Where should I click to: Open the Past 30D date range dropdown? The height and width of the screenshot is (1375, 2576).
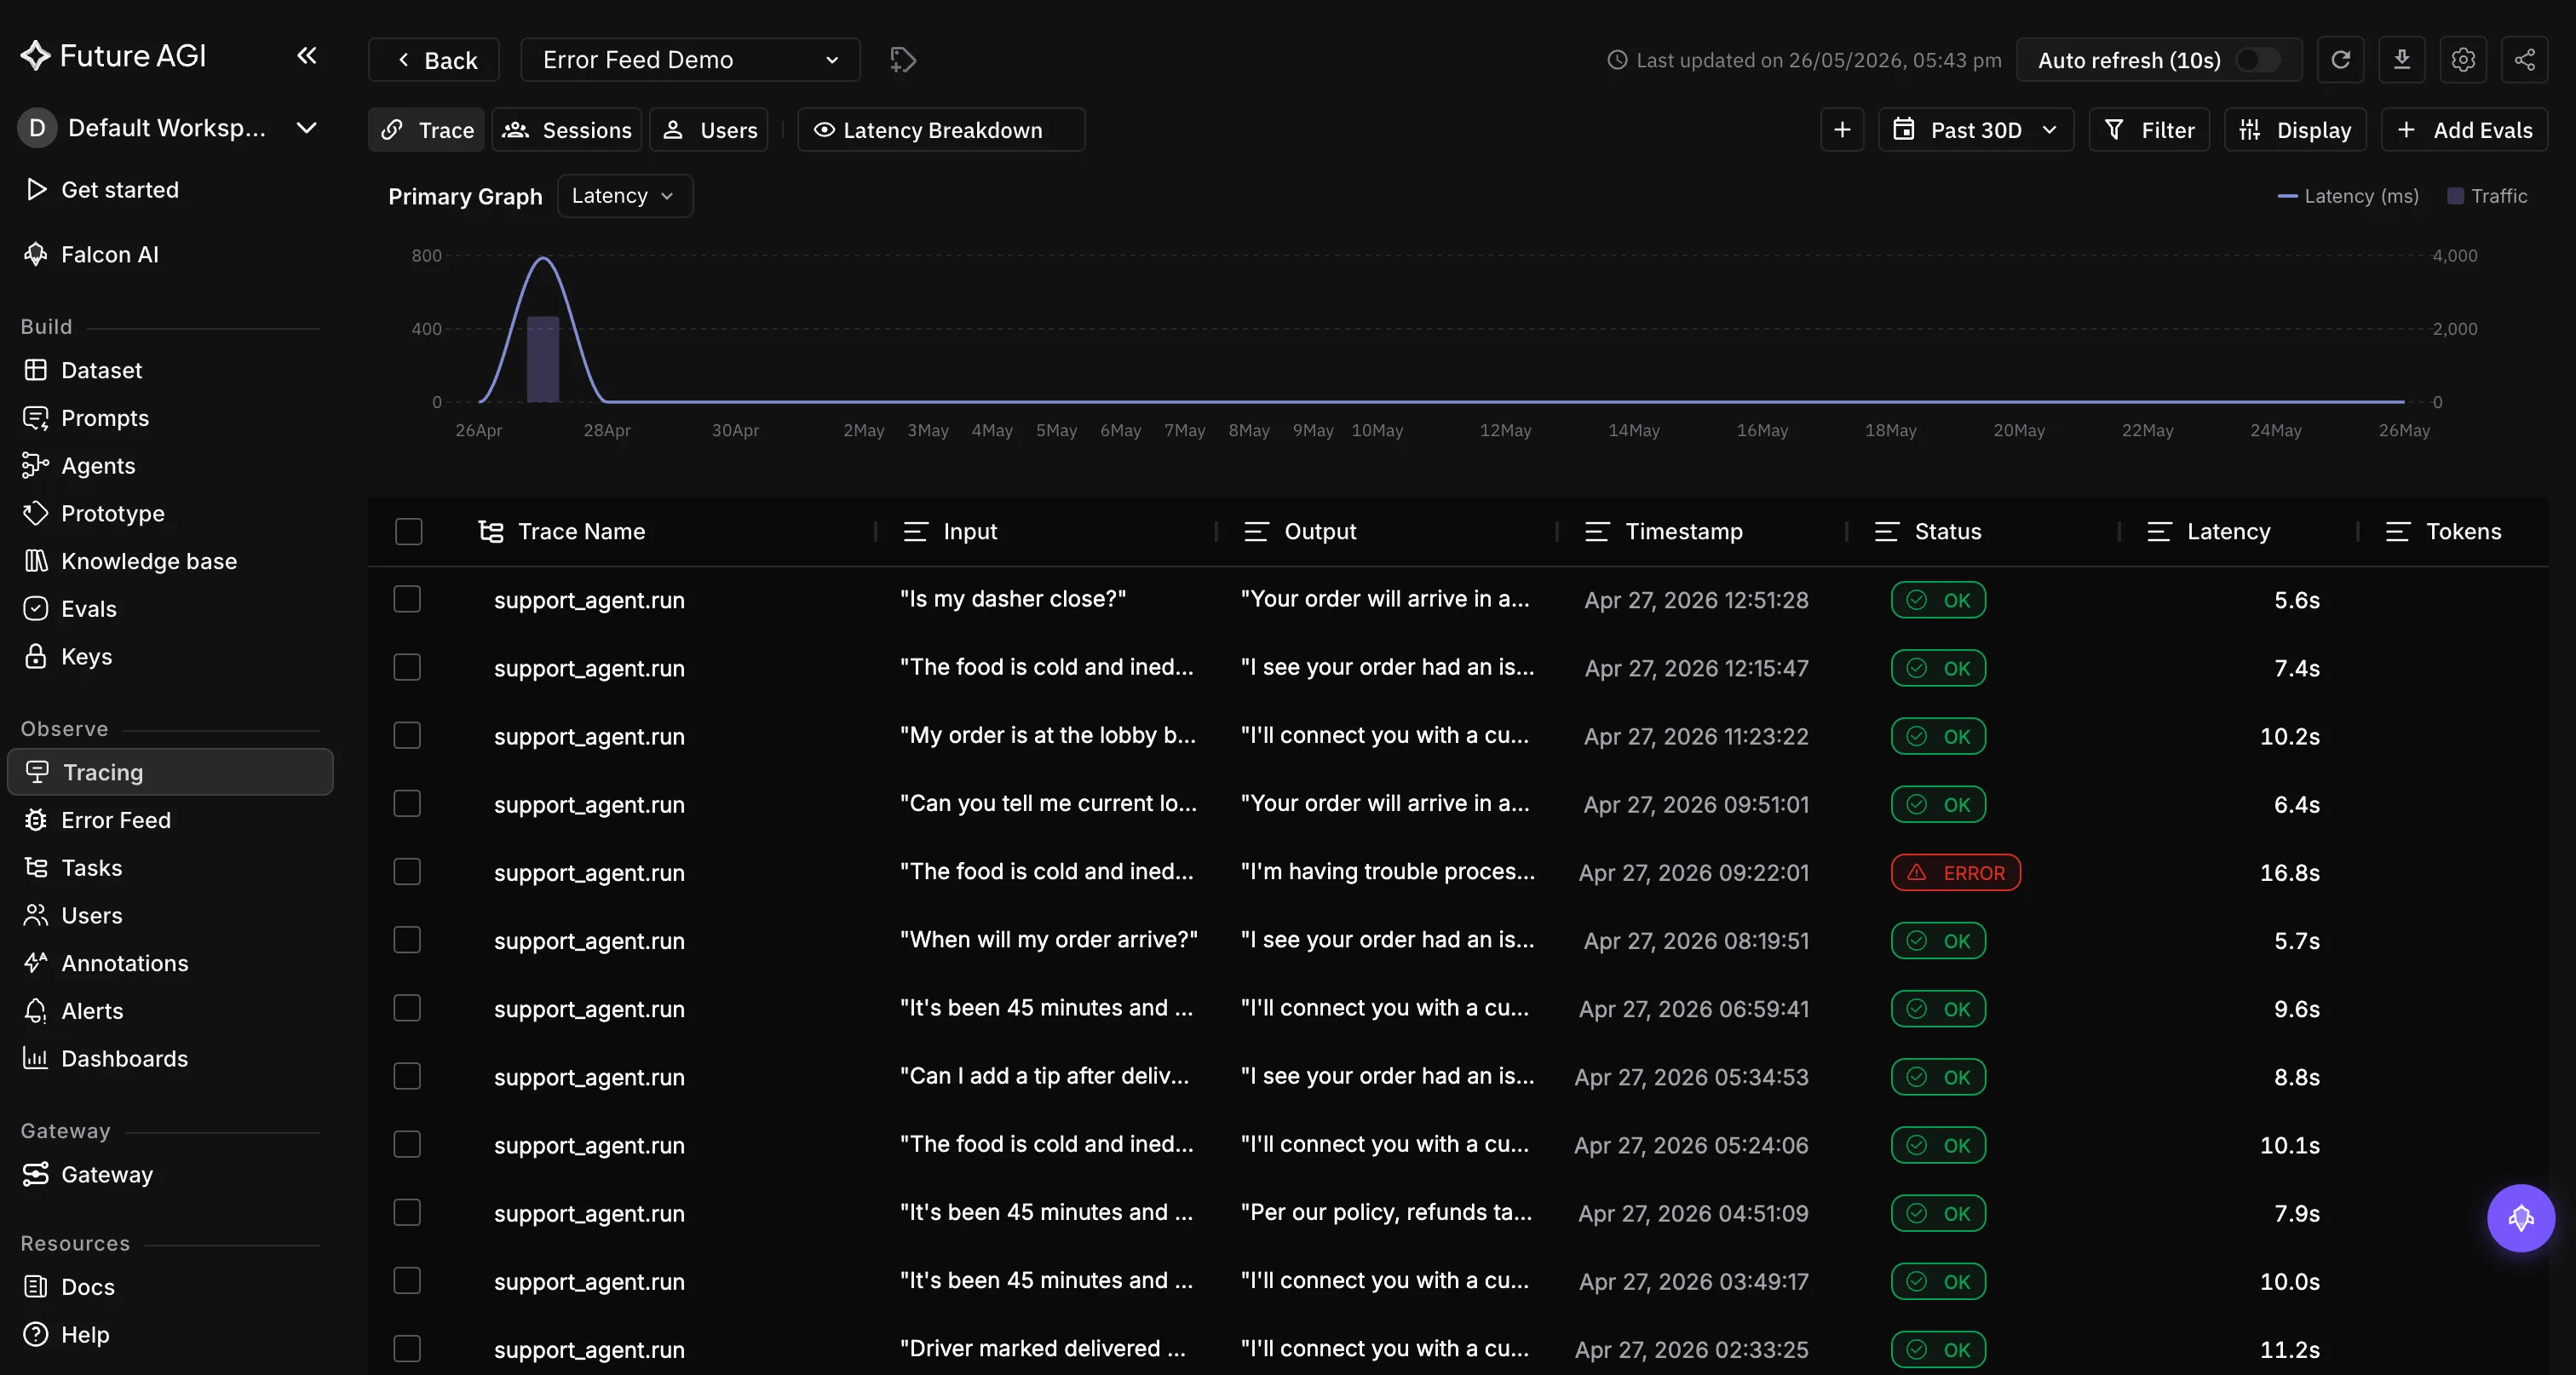(x=1976, y=130)
